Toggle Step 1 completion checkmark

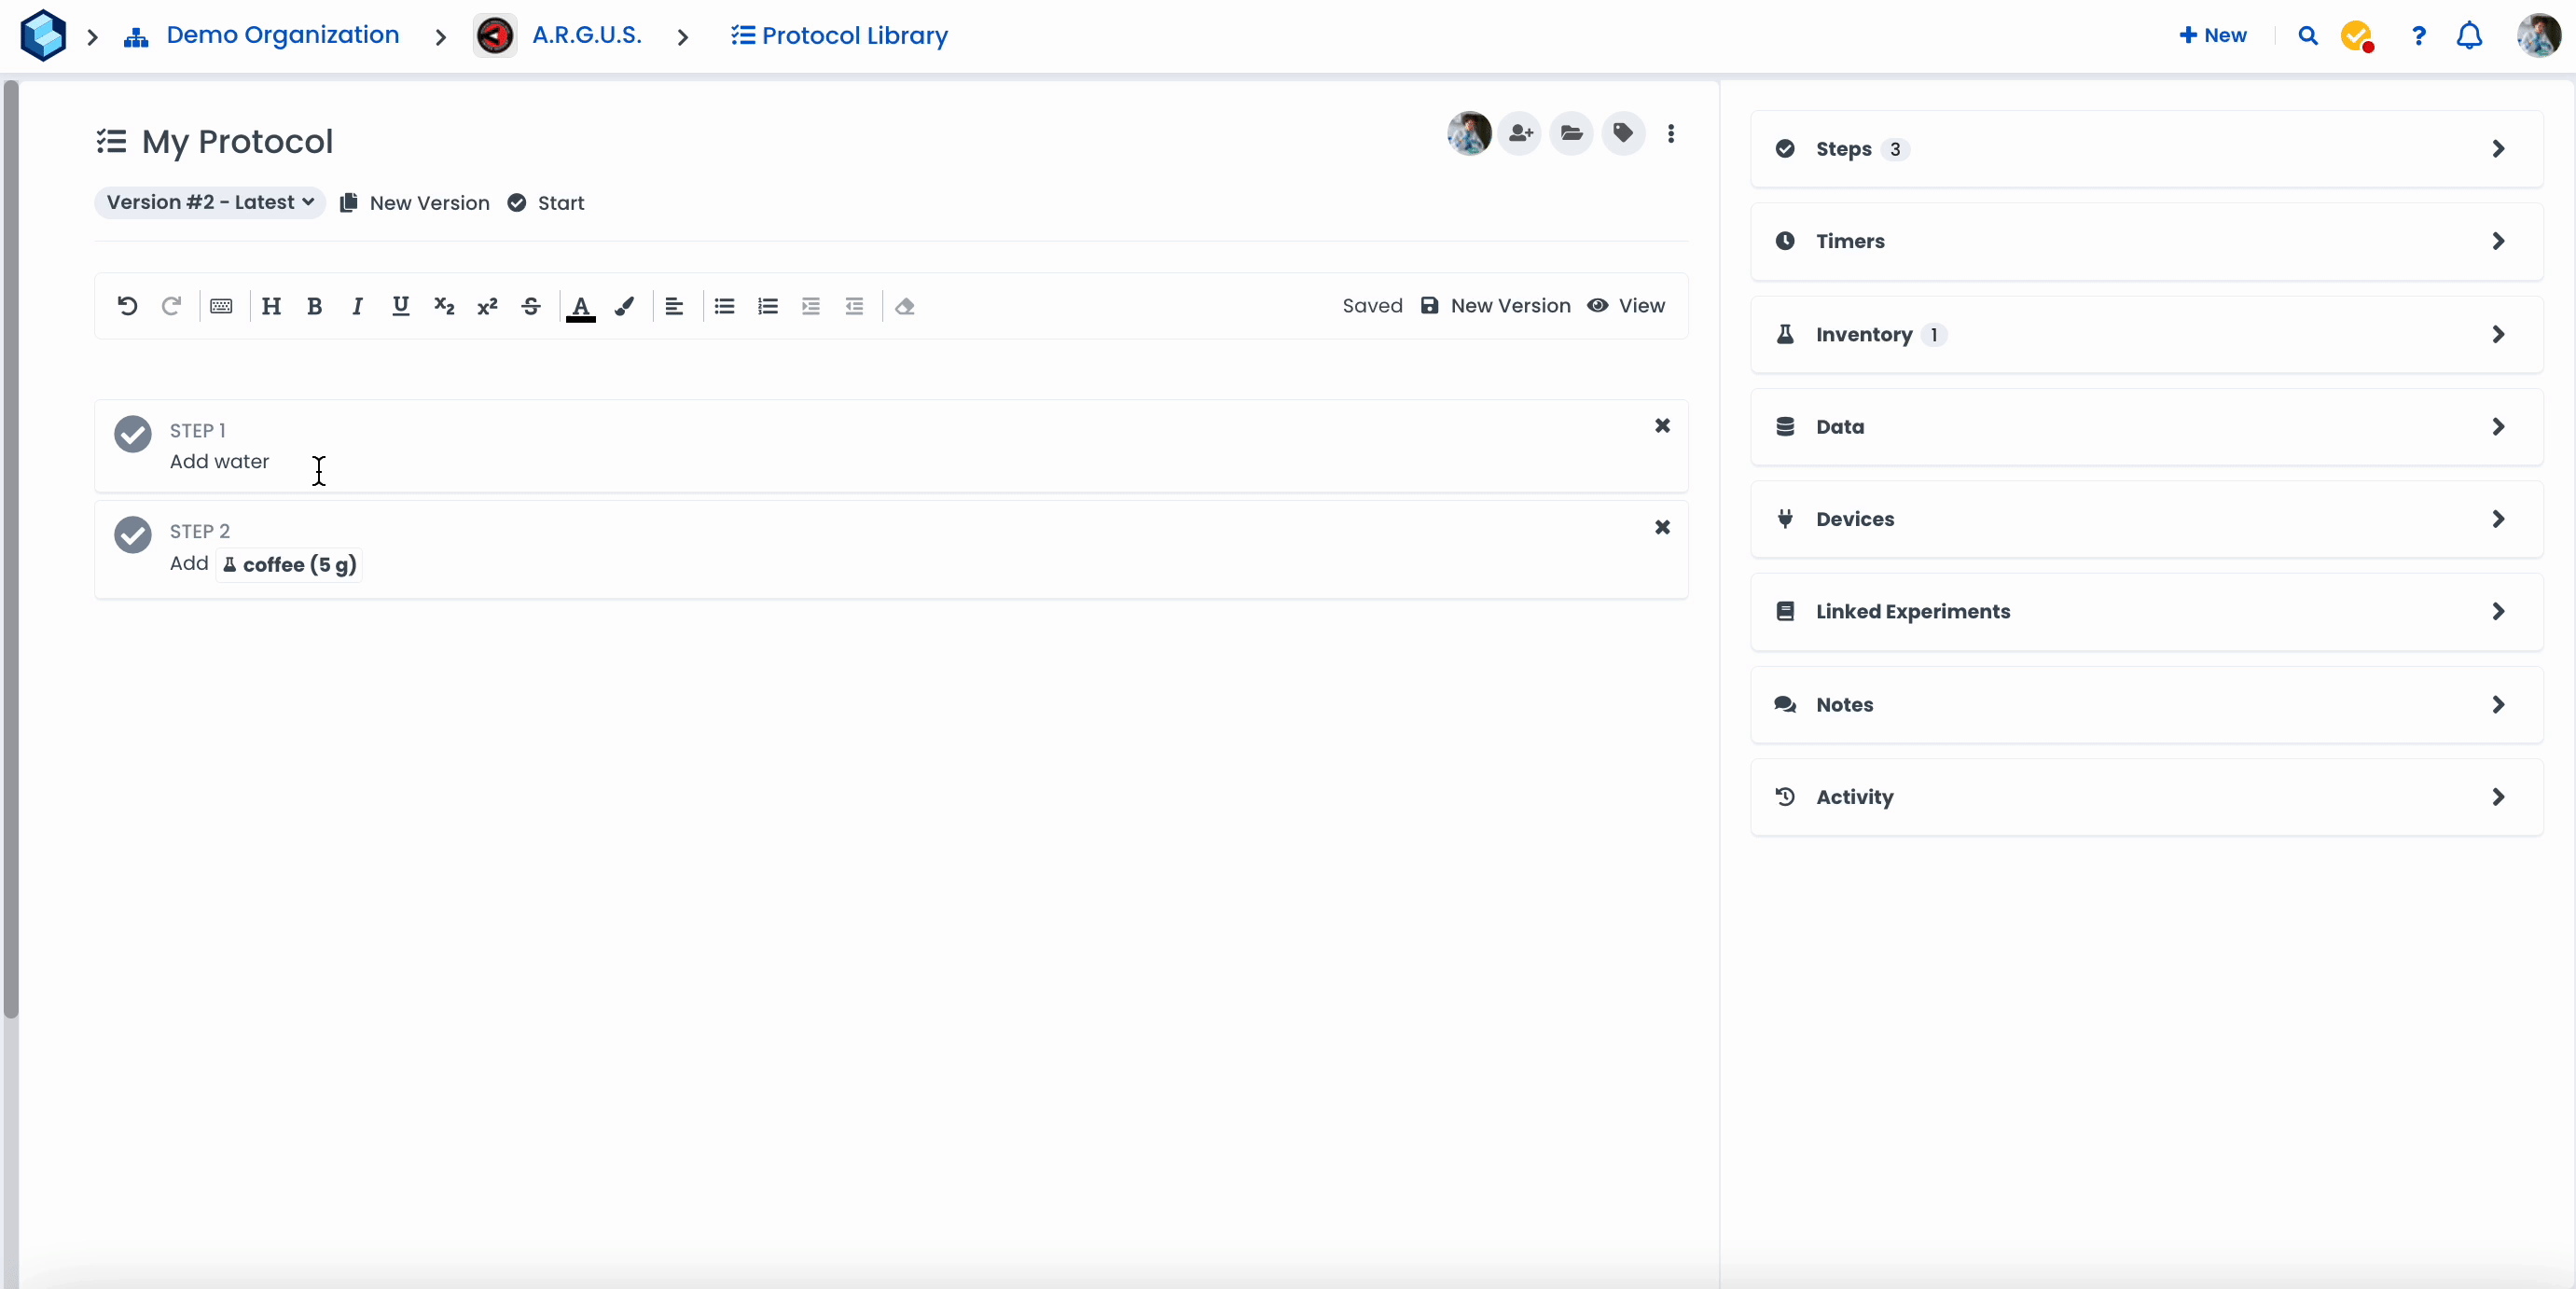133,434
